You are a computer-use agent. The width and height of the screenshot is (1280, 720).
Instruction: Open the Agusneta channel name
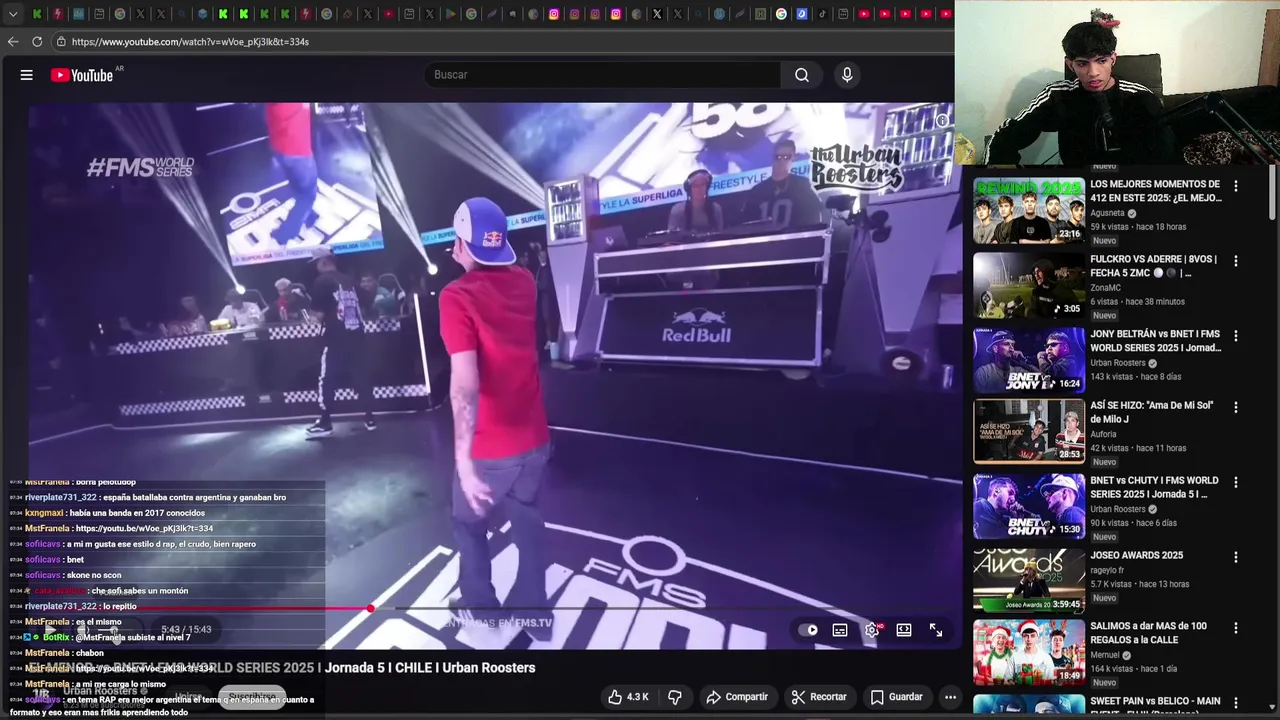point(1107,213)
